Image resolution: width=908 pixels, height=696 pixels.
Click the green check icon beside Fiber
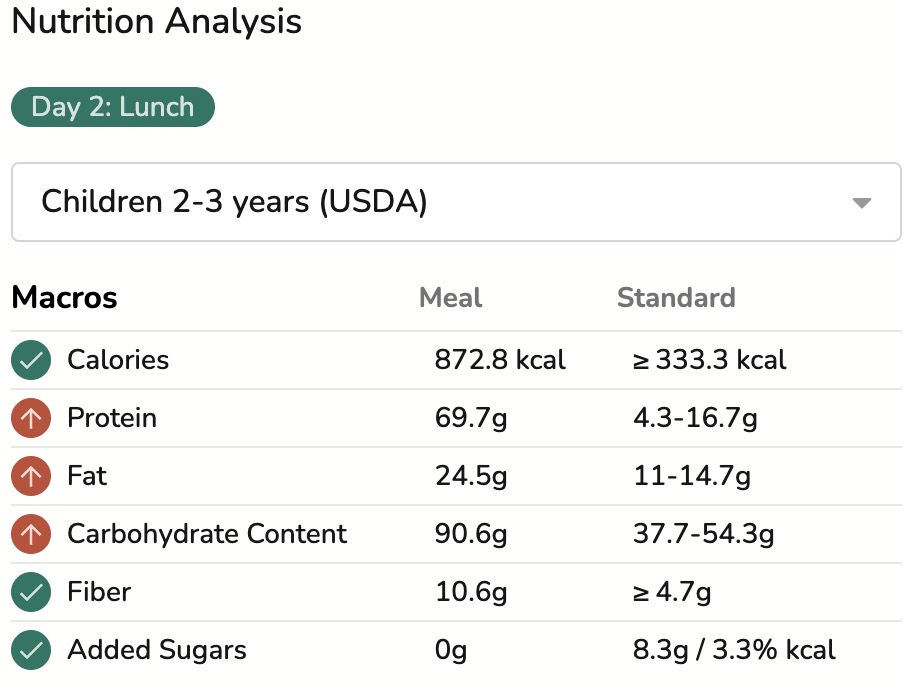[x=31, y=592]
